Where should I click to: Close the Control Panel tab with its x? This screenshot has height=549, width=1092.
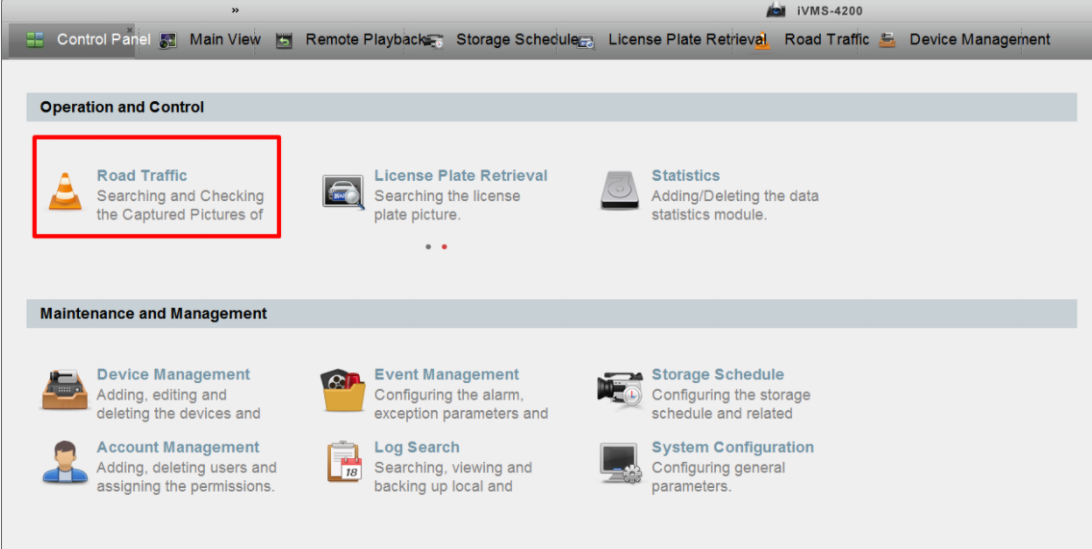[129, 30]
